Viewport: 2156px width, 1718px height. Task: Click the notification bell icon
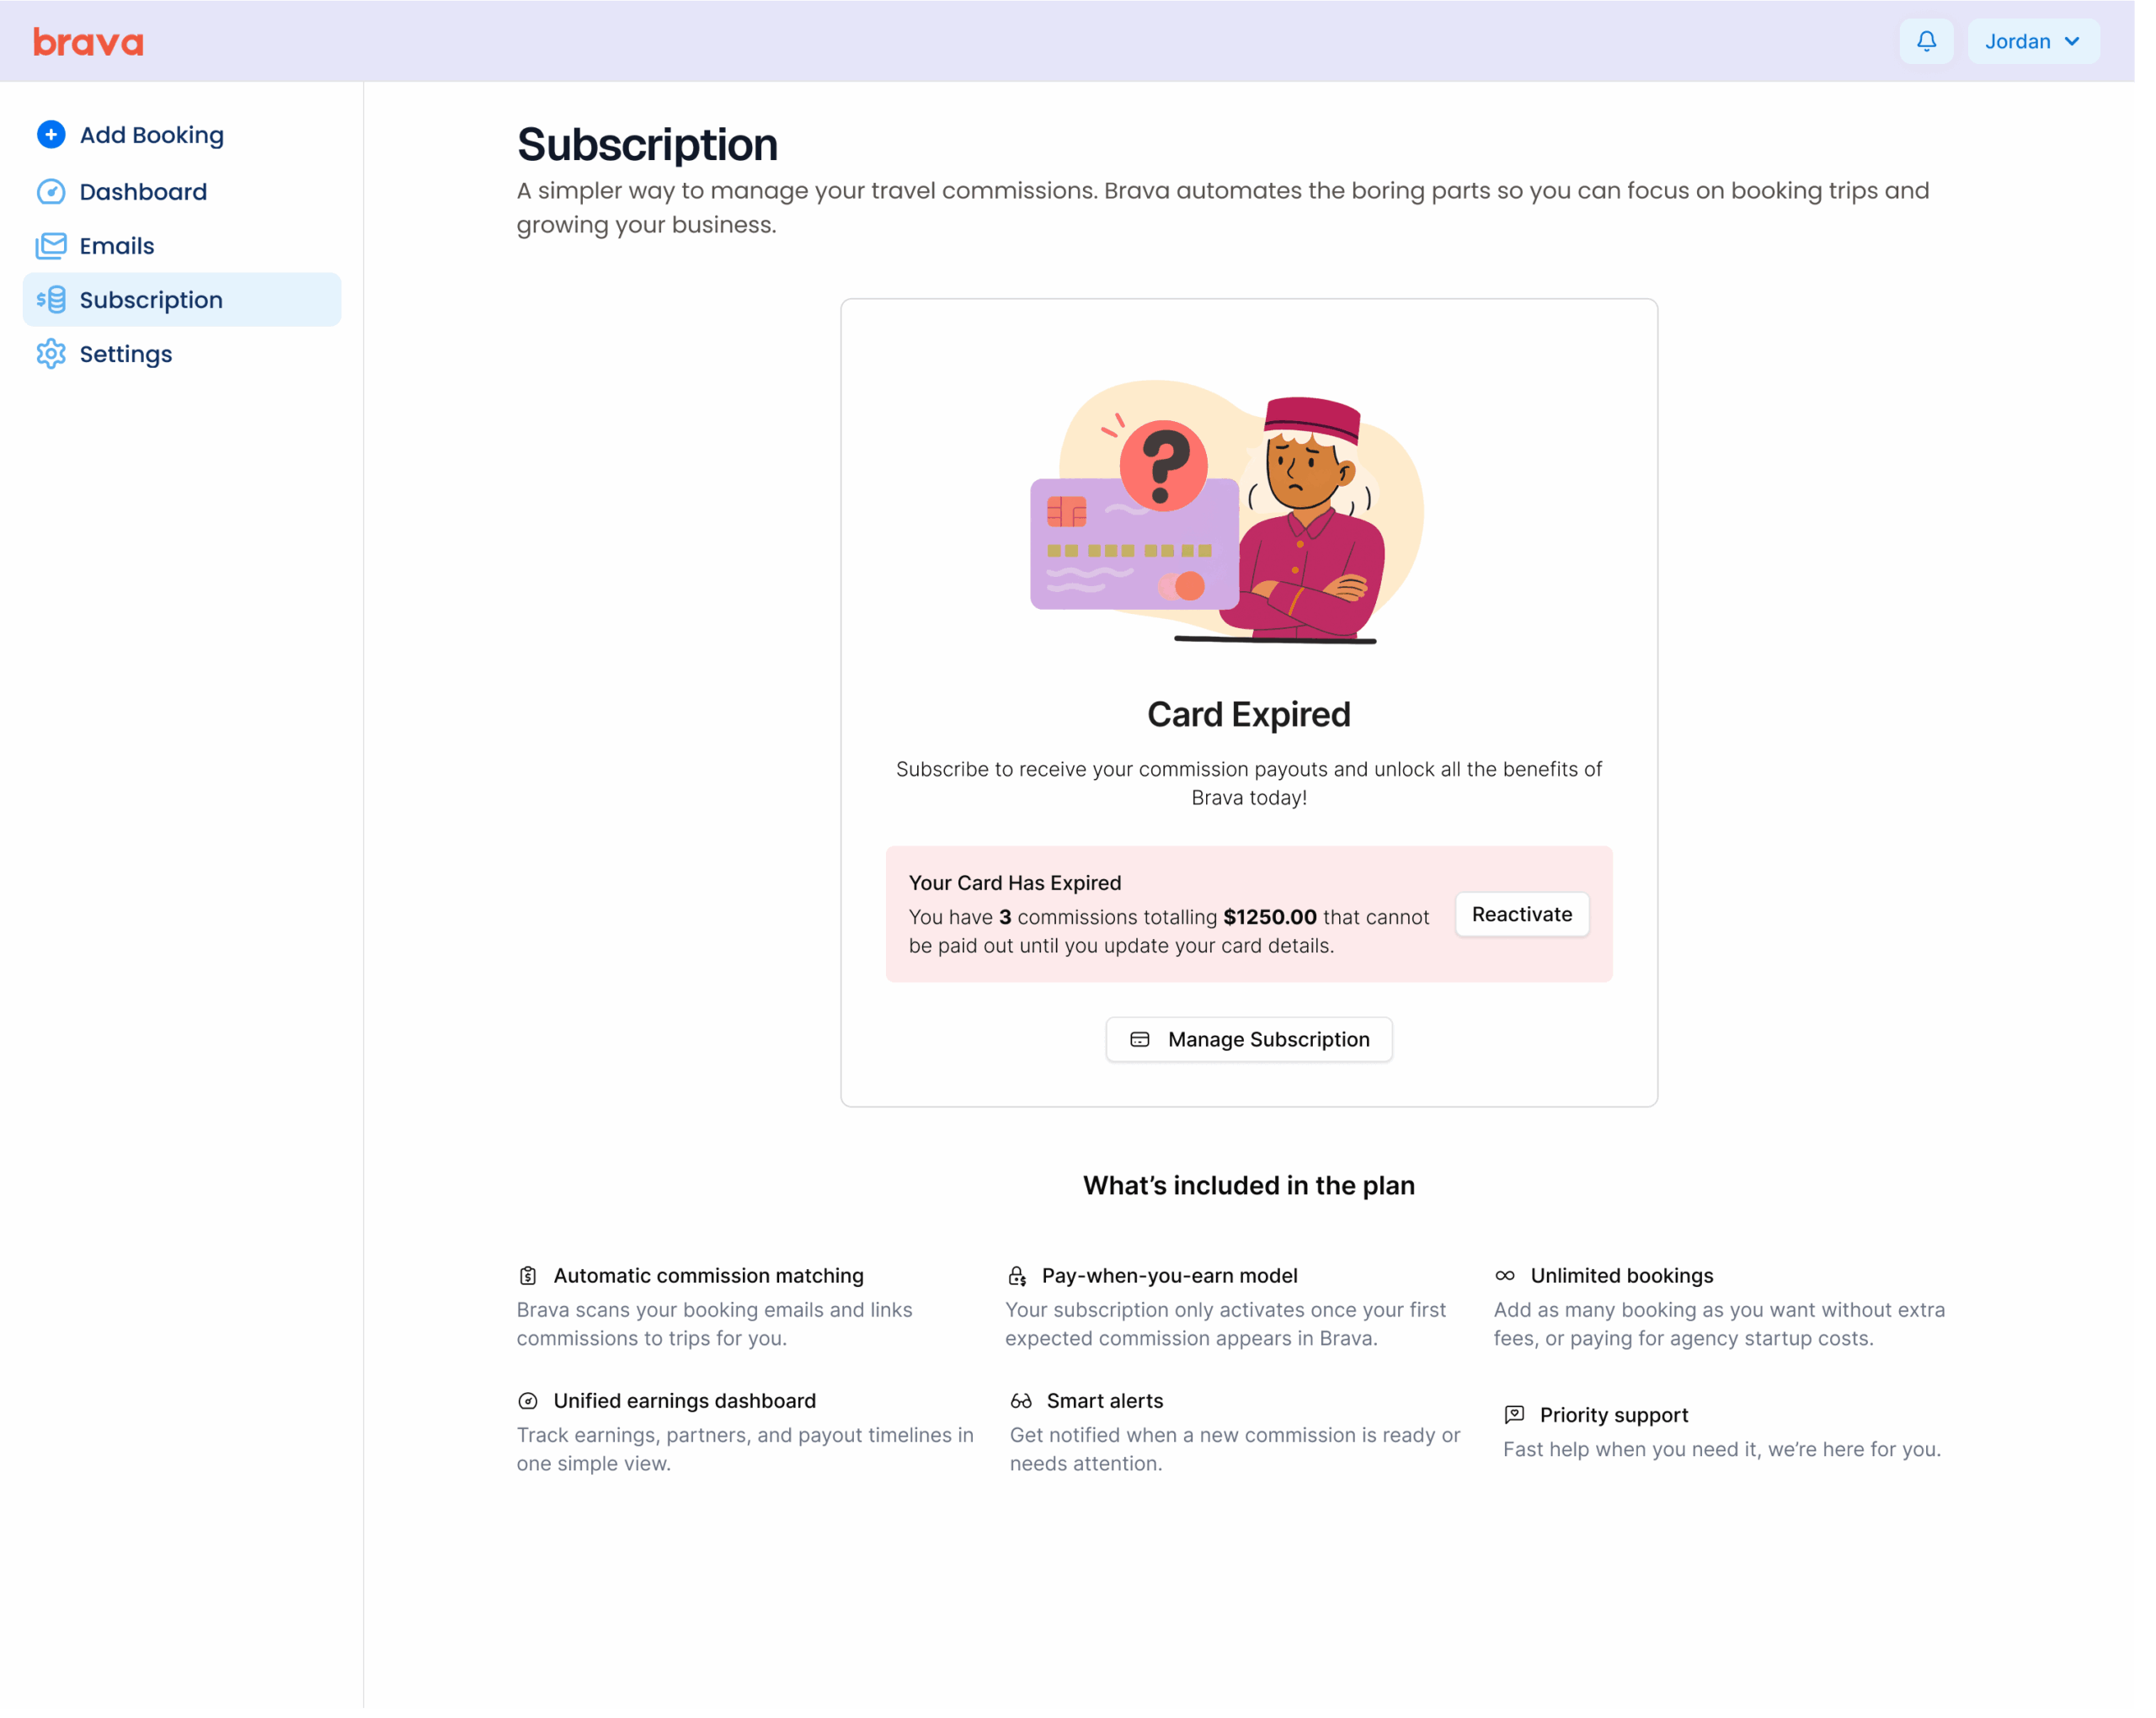1926,41
